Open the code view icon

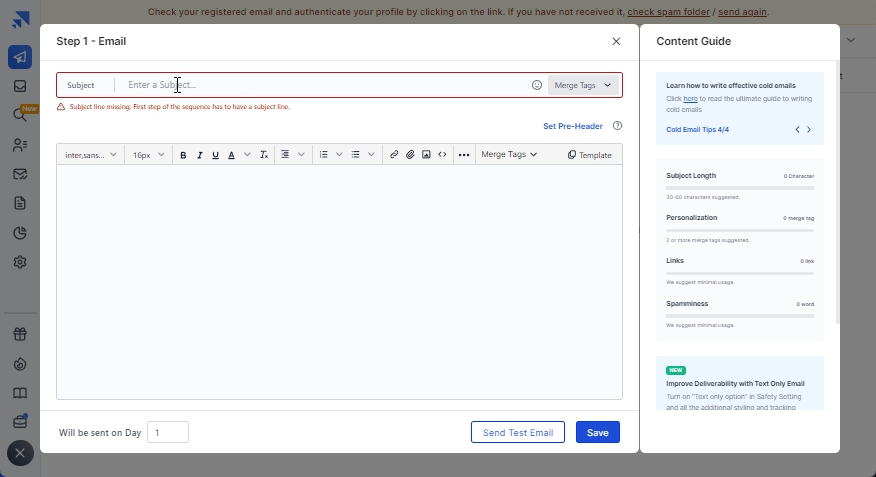pos(442,155)
